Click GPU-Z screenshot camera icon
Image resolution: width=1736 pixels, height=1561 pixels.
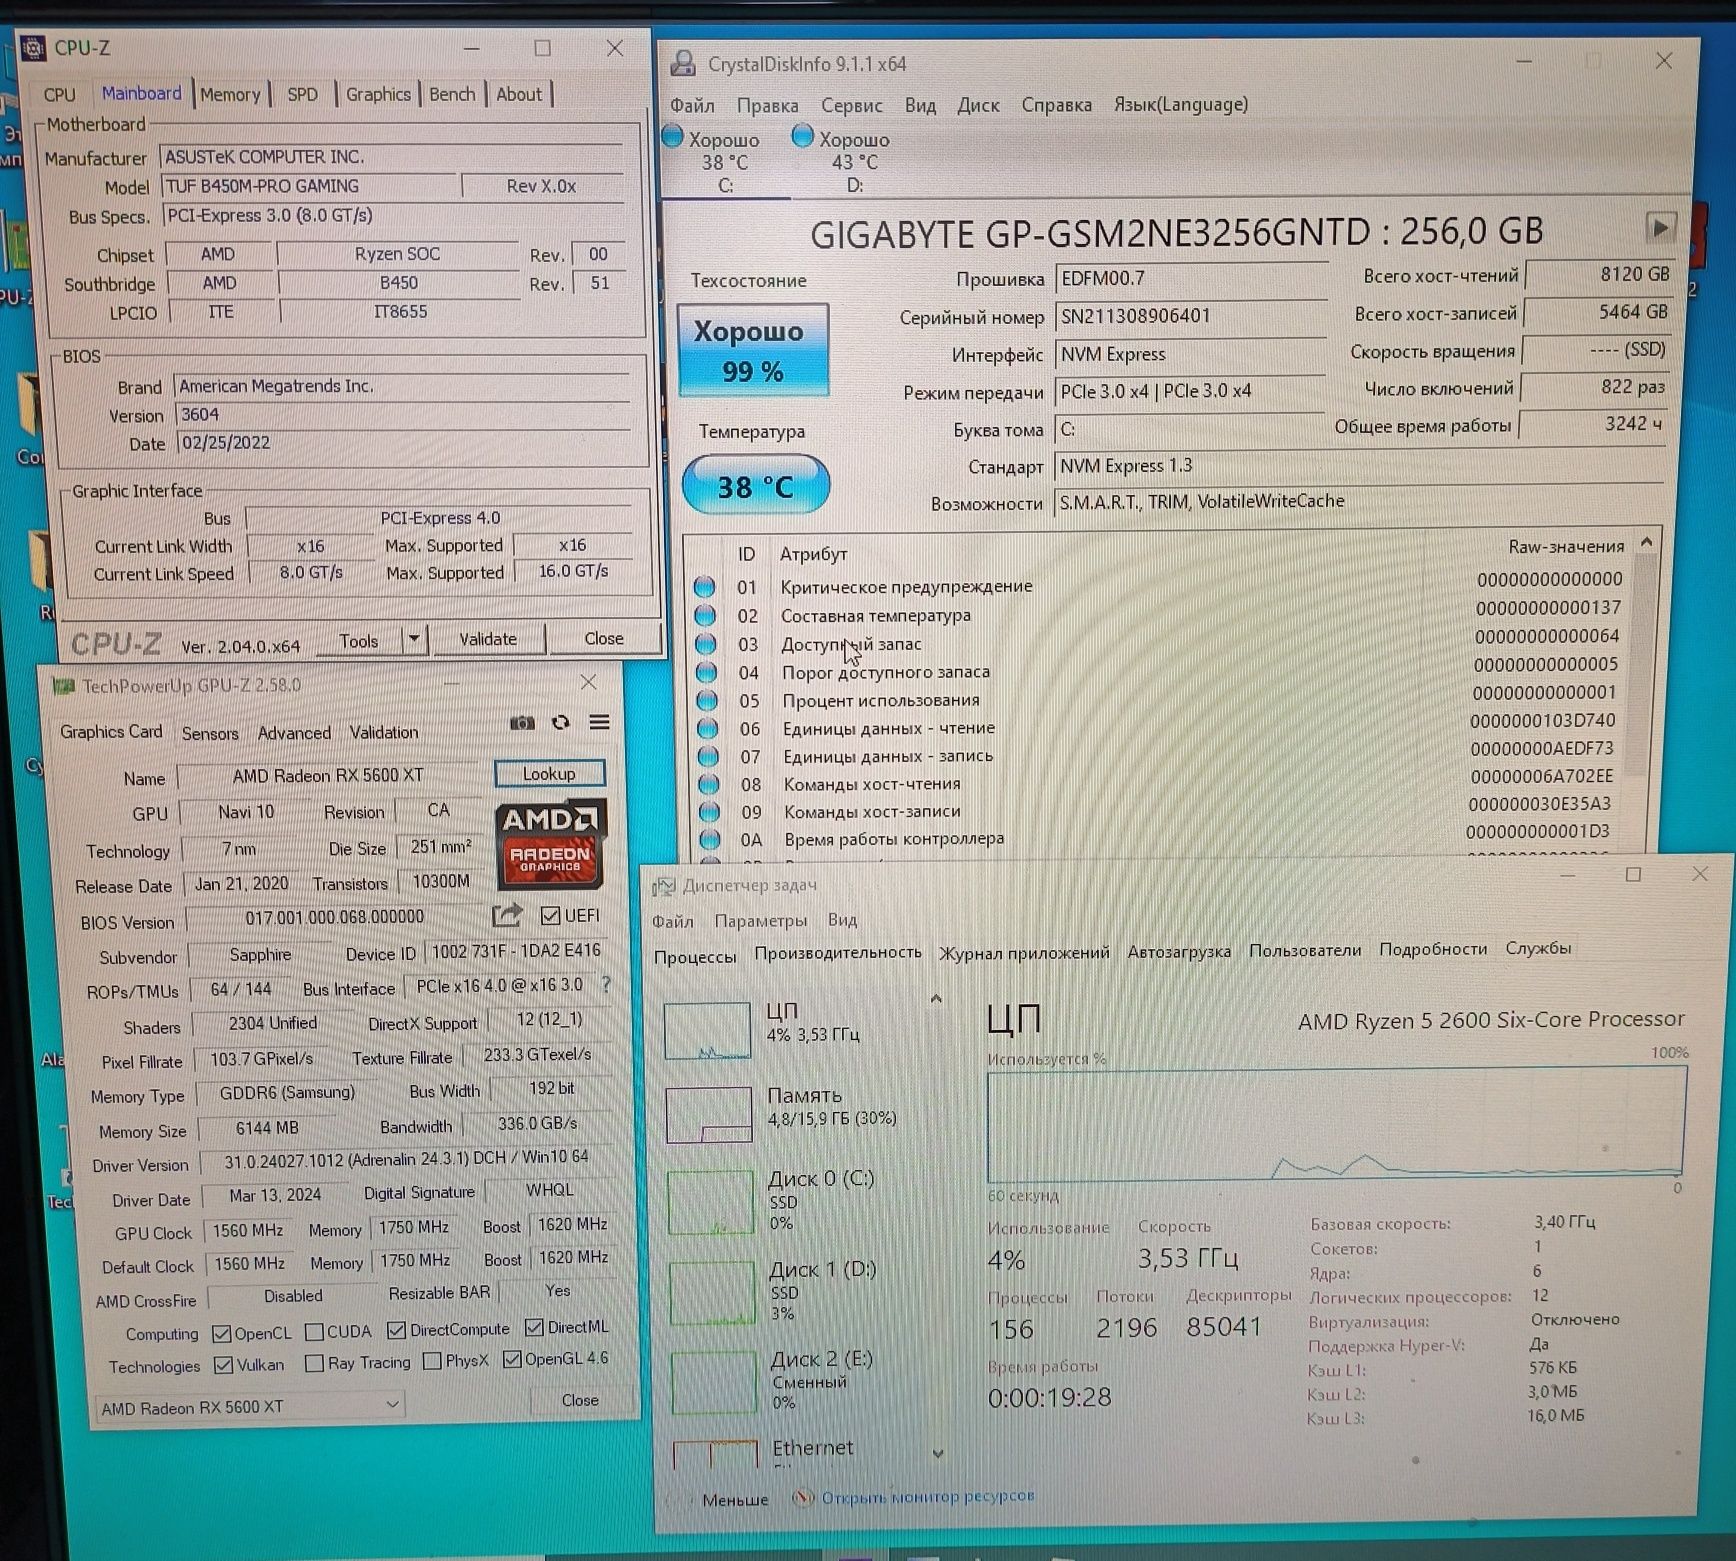click(522, 723)
